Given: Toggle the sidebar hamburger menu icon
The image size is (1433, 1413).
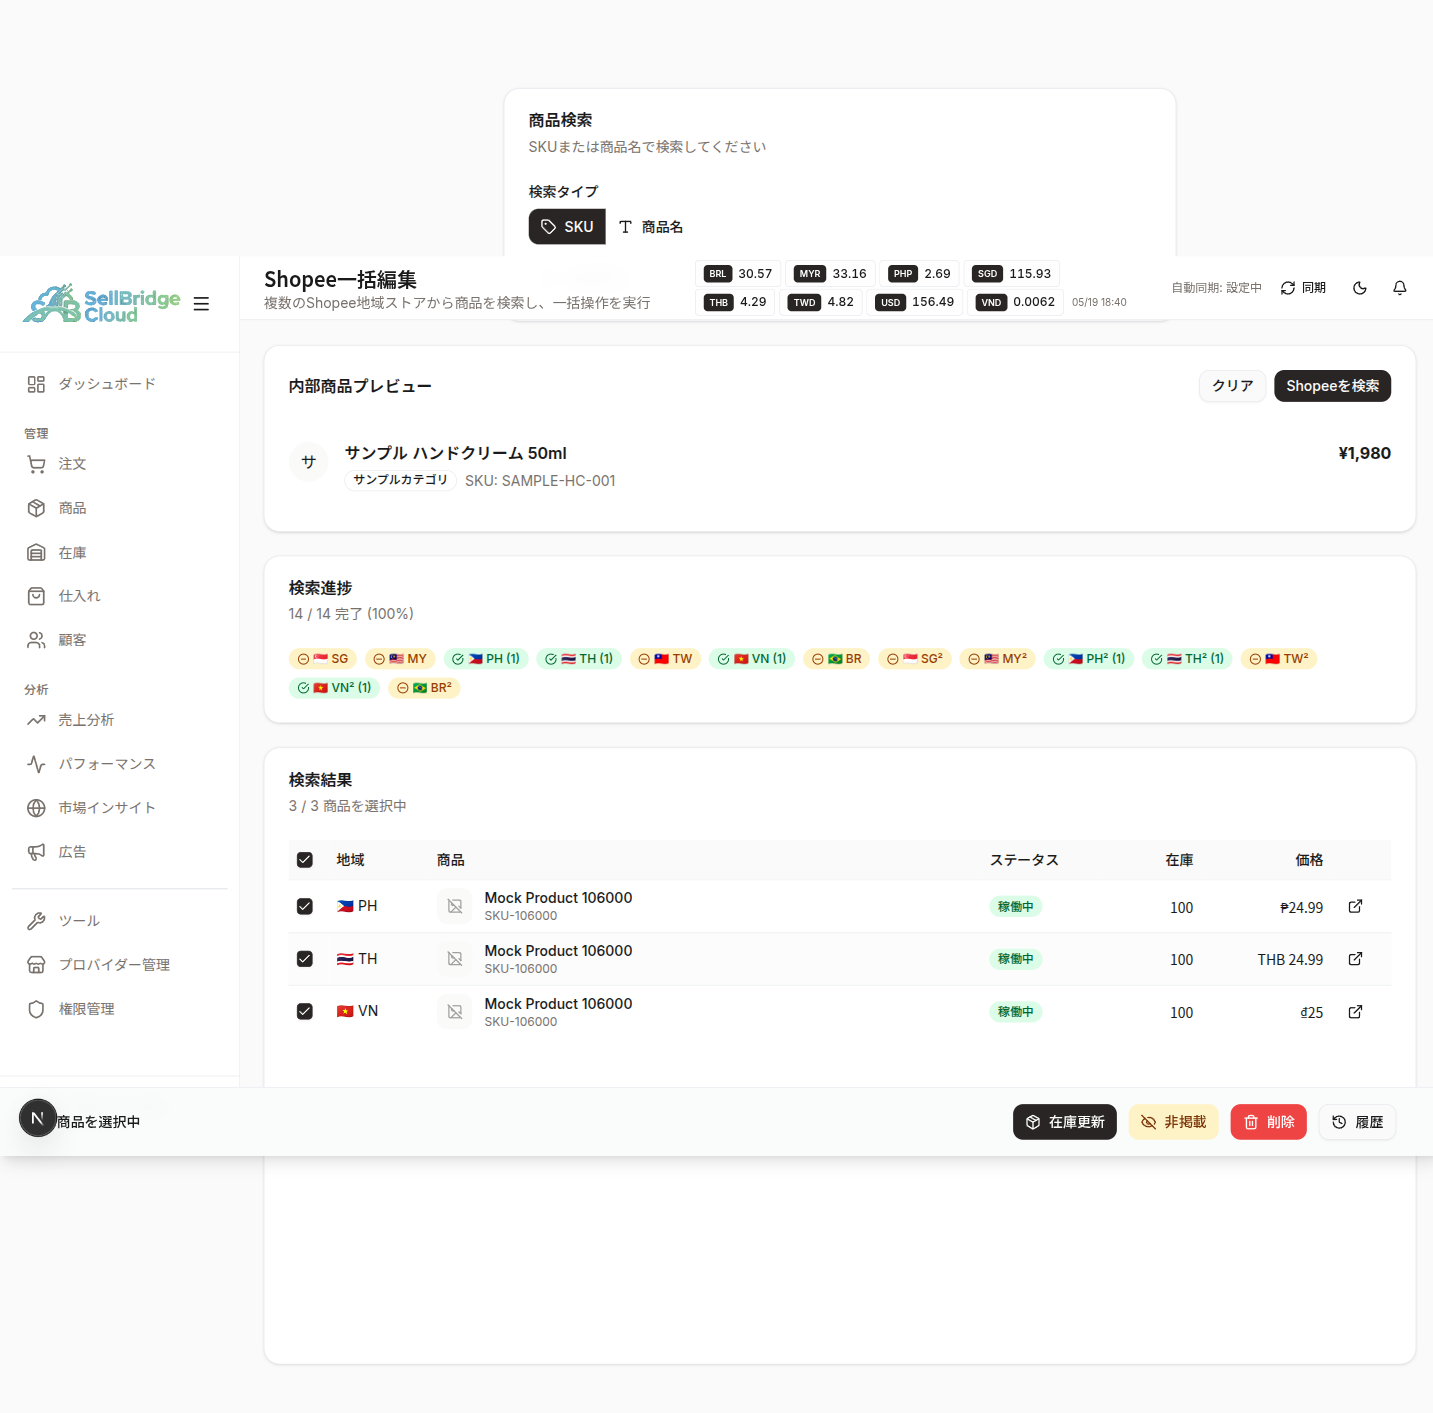Looking at the screenshot, I should (201, 304).
